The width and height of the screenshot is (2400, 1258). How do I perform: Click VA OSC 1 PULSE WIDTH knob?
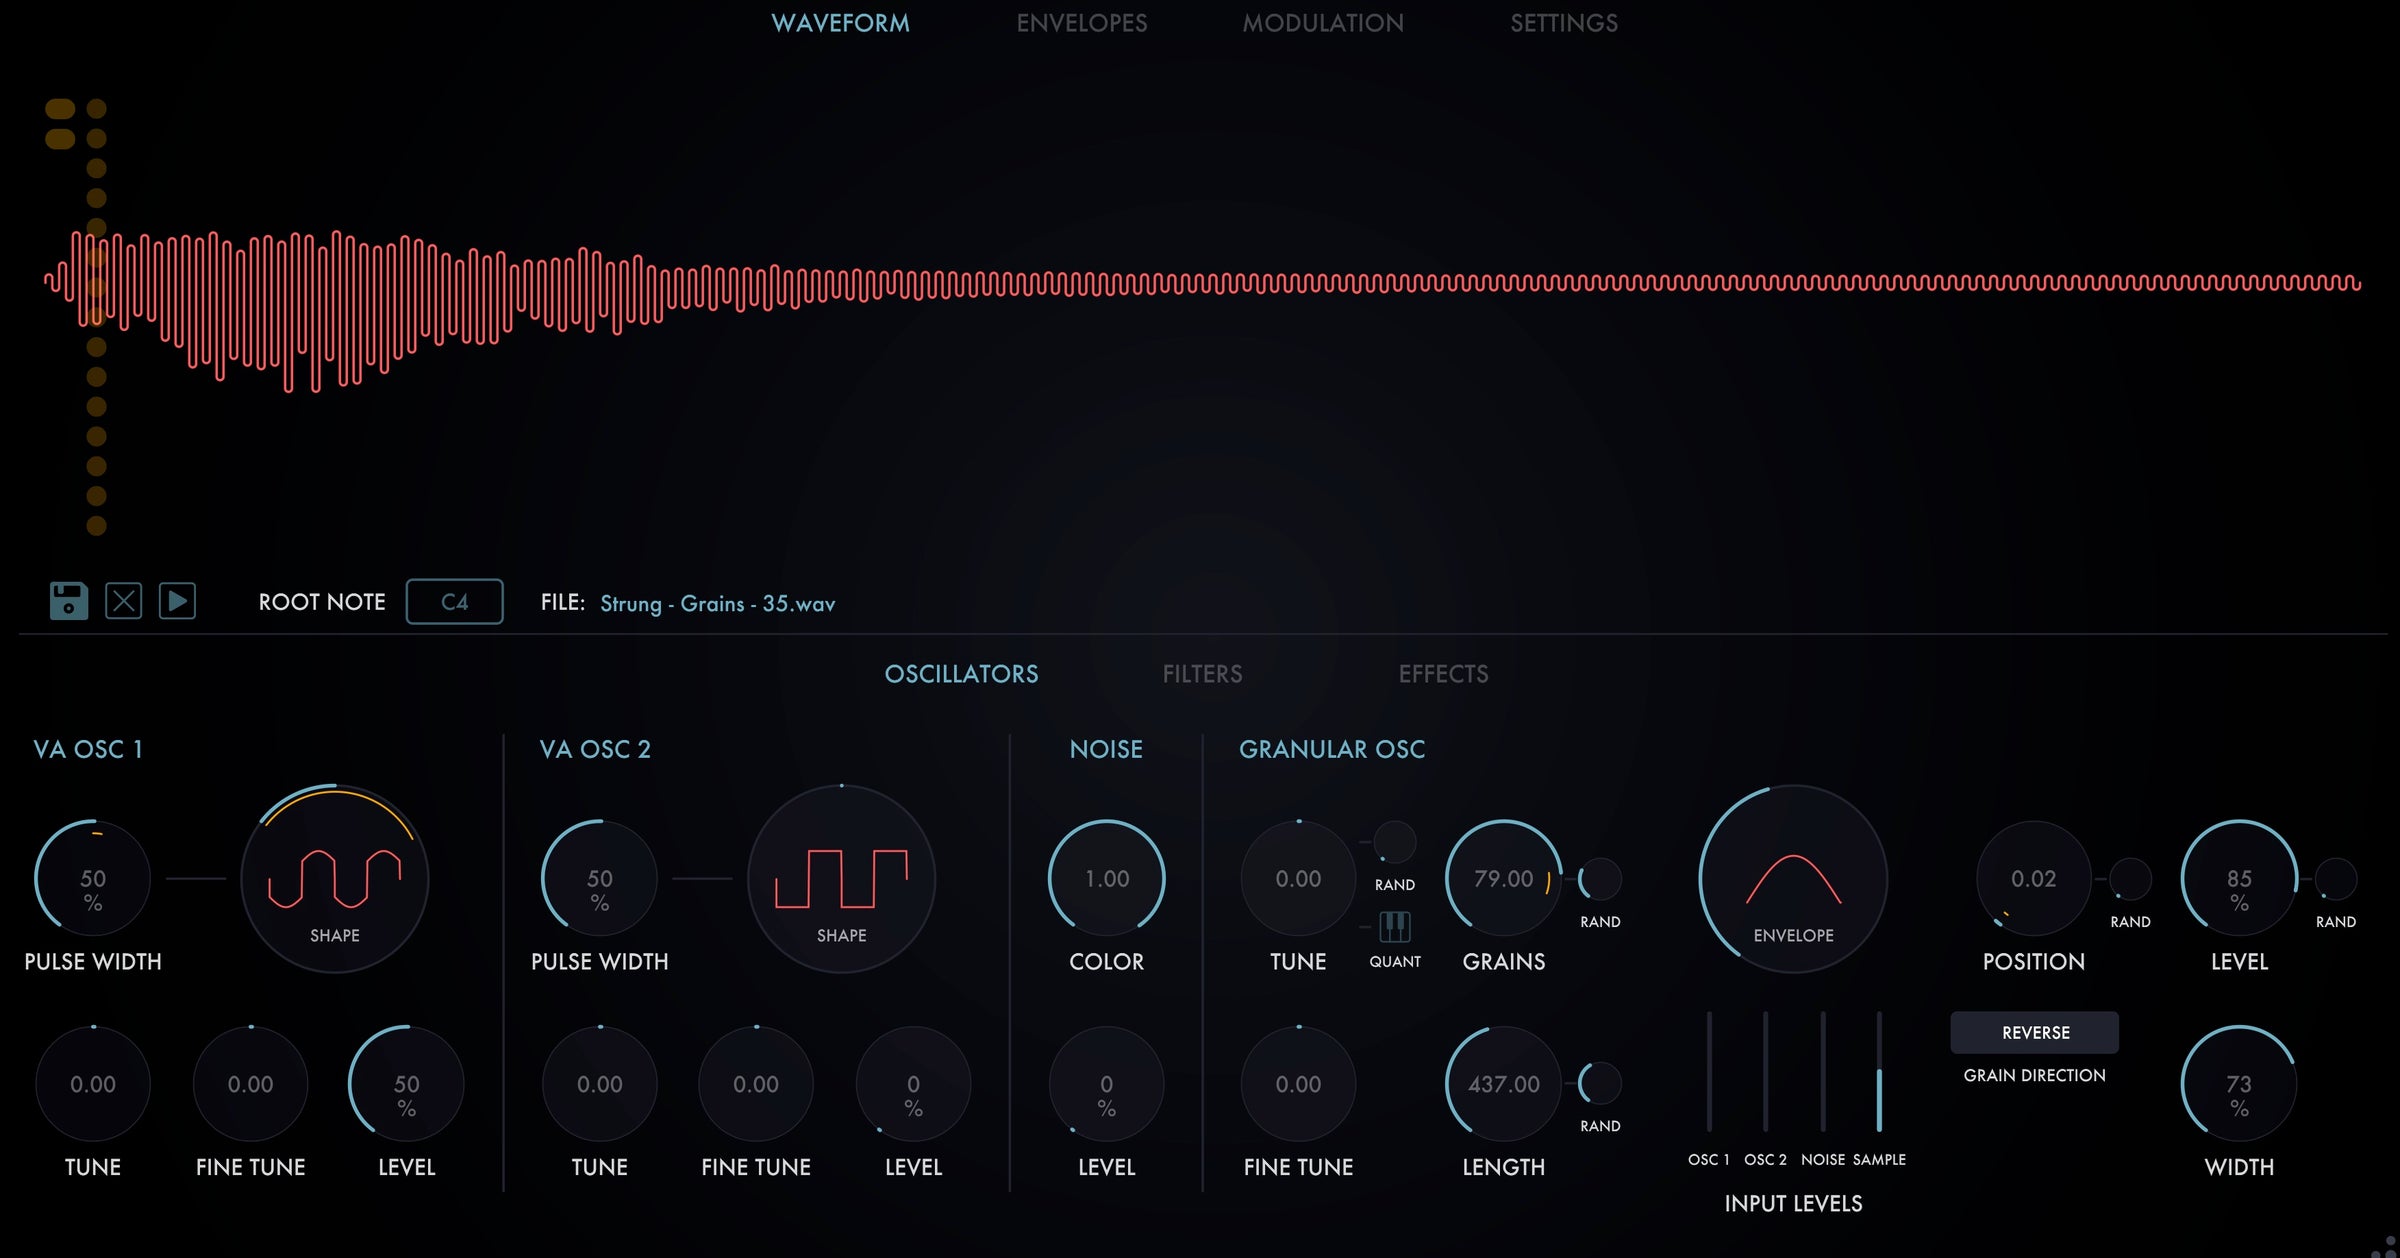93,879
